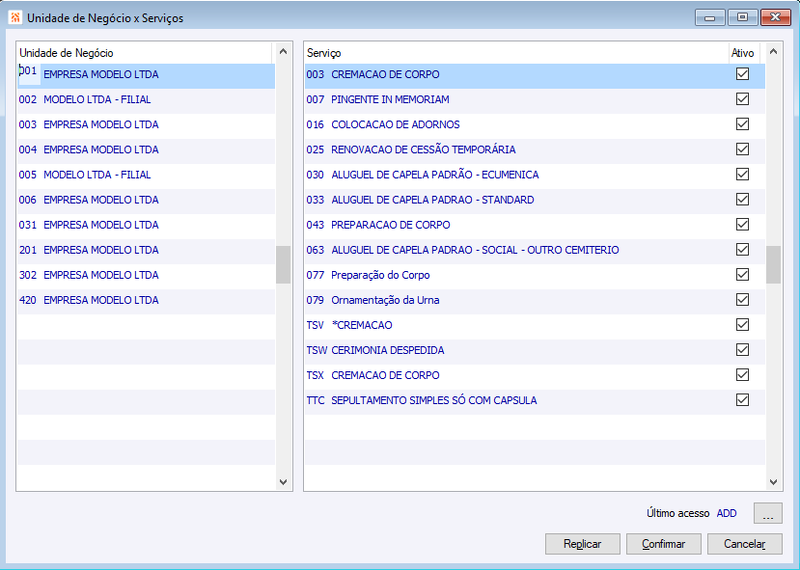Cancel with the Cancelar button
Viewport: 800px width, 570px height.
coord(744,544)
